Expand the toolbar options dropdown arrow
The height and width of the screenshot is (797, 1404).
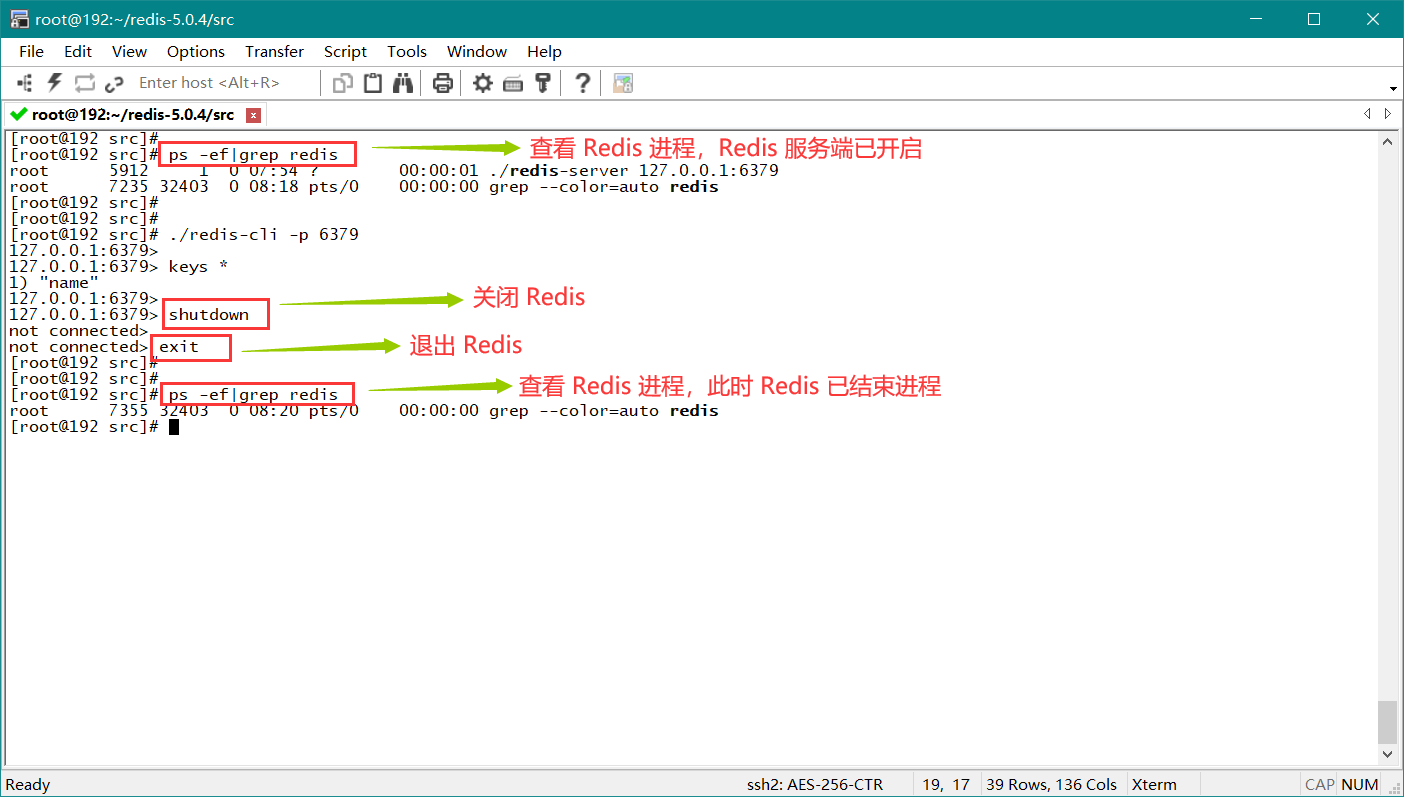coord(1393,88)
